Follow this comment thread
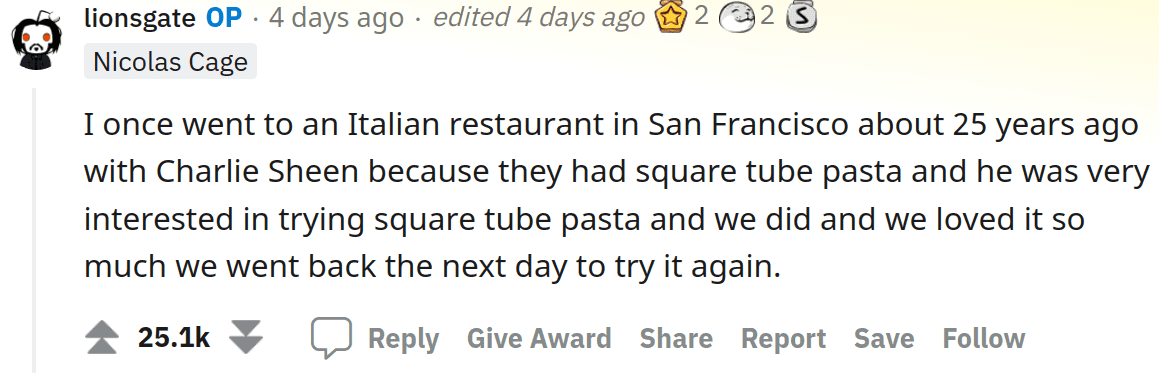Screen dimensions: 1163x373 [x=984, y=339]
